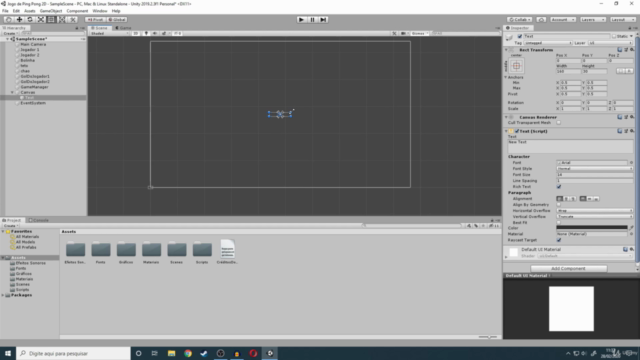Select the Move tool
The image size is (640, 360).
(x=19, y=20)
